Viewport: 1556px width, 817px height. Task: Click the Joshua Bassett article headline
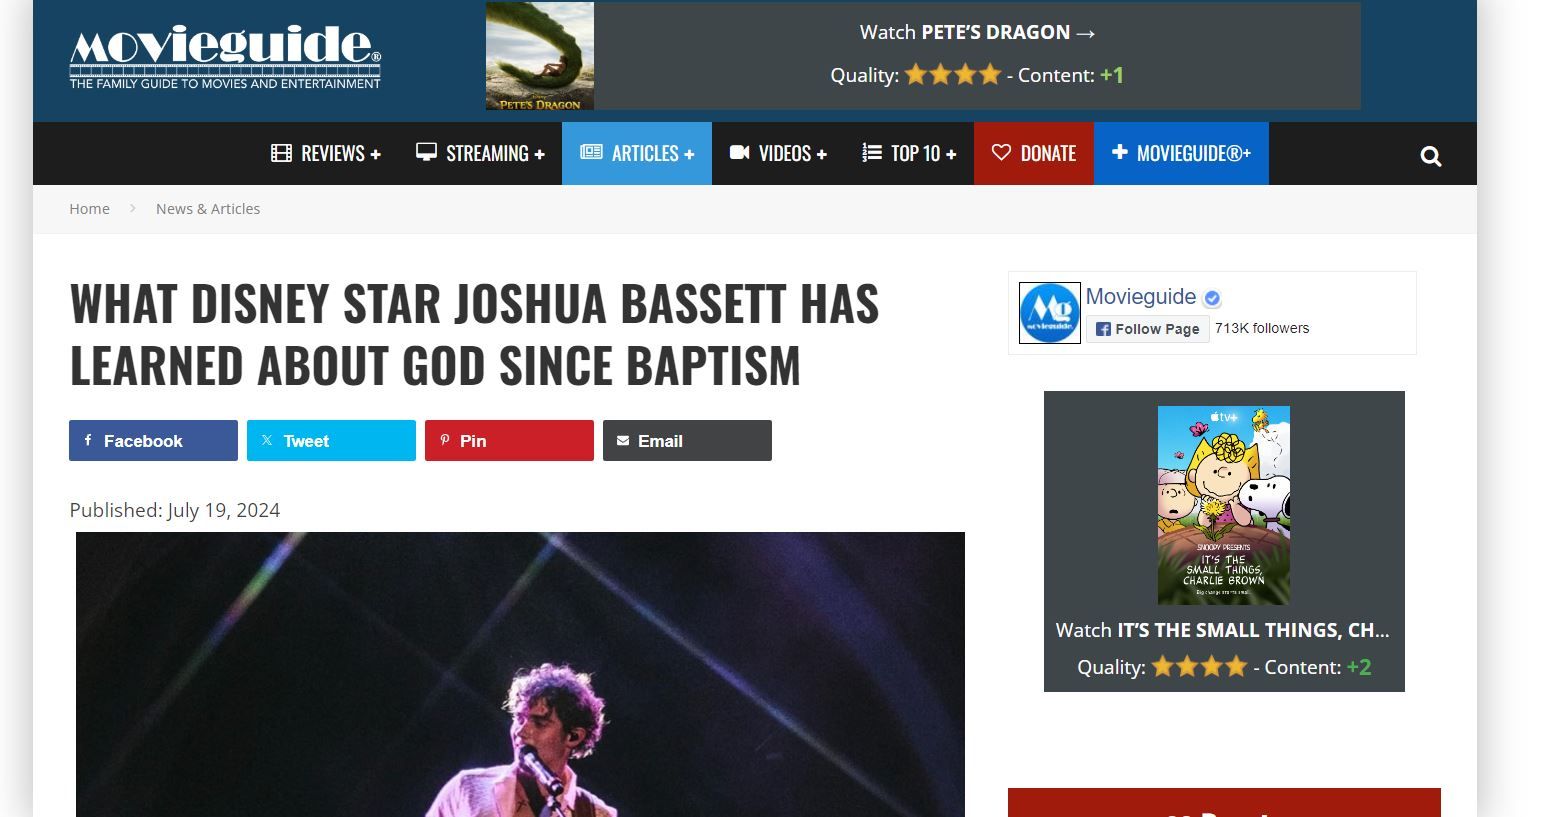[474, 334]
